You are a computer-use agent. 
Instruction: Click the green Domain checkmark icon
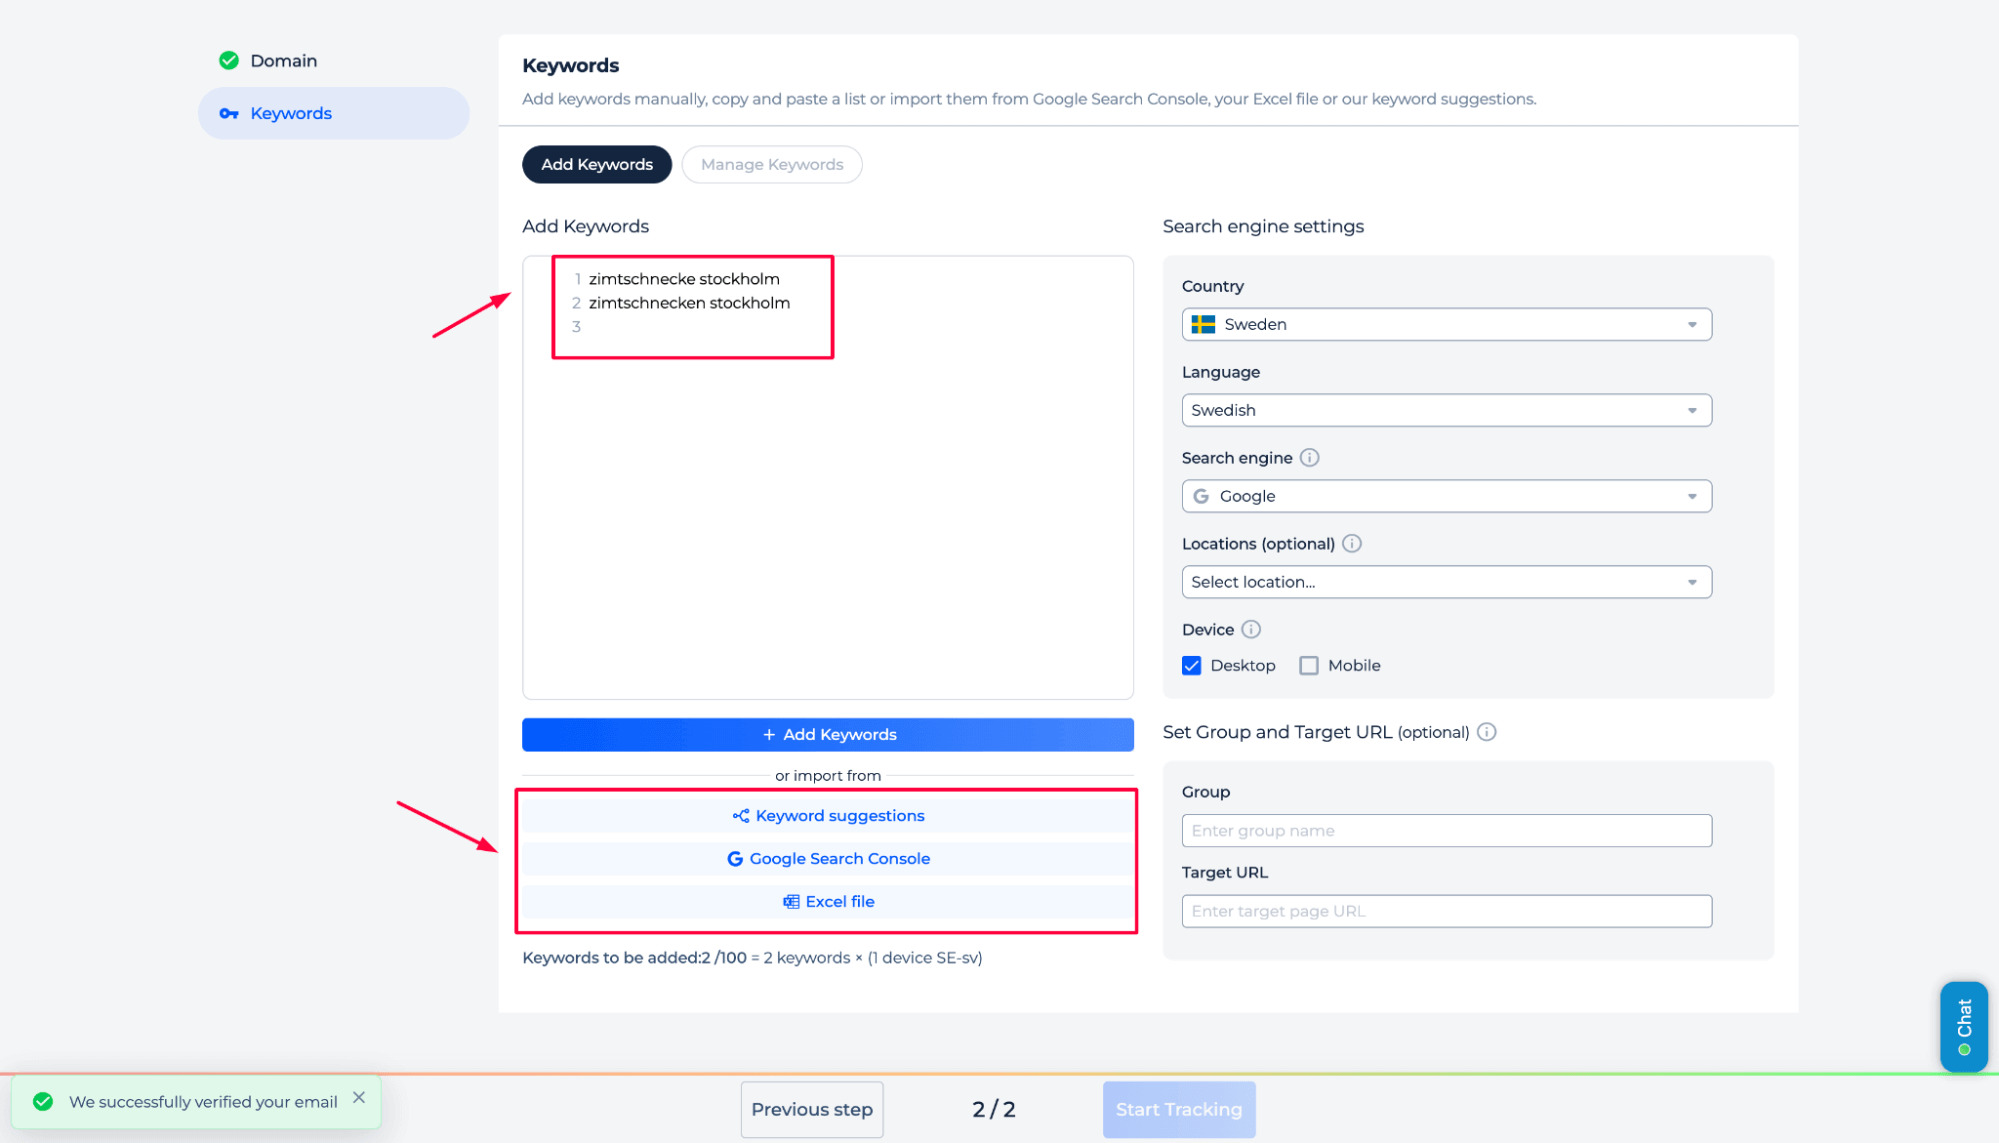pos(229,61)
